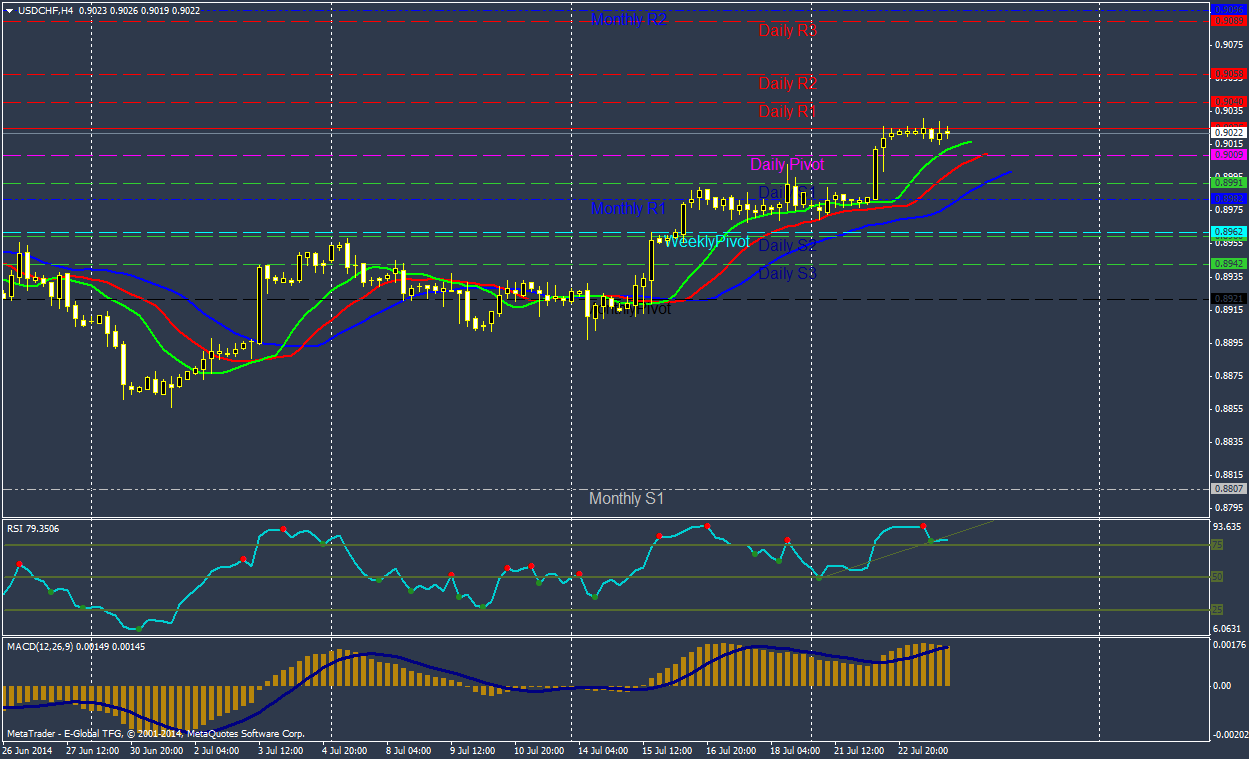Click the Daily R3 pivot label
This screenshot has width=1249, height=759.
tap(788, 30)
